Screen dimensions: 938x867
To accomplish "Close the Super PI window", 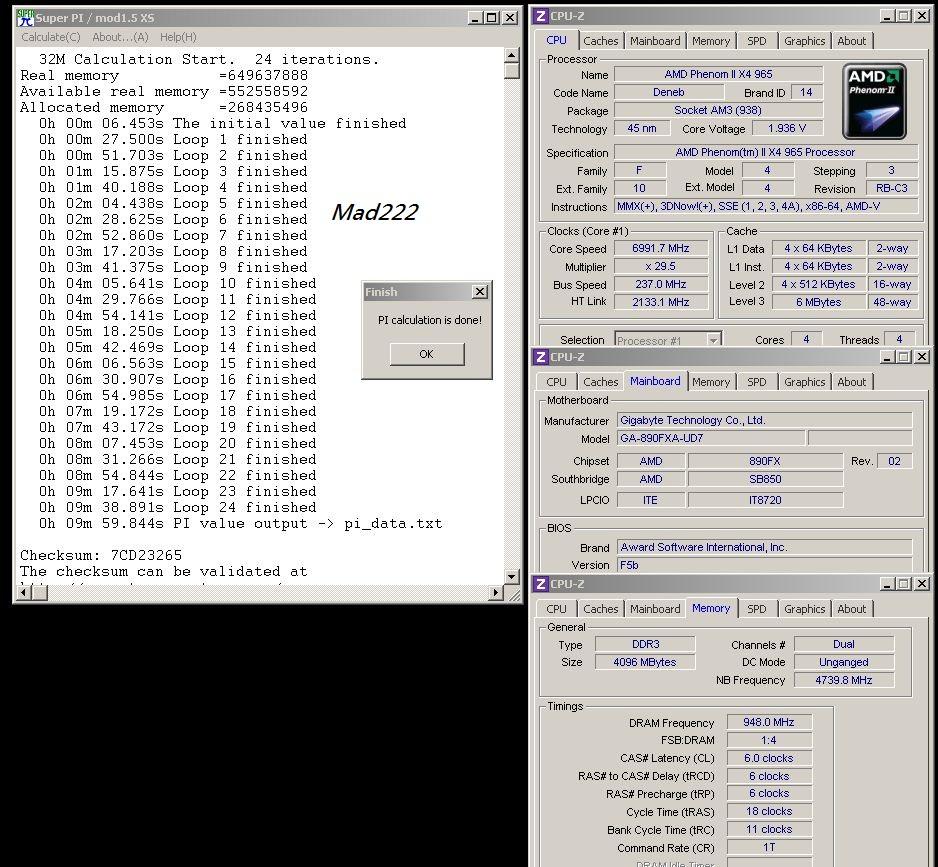I will click(x=510, y=18).
